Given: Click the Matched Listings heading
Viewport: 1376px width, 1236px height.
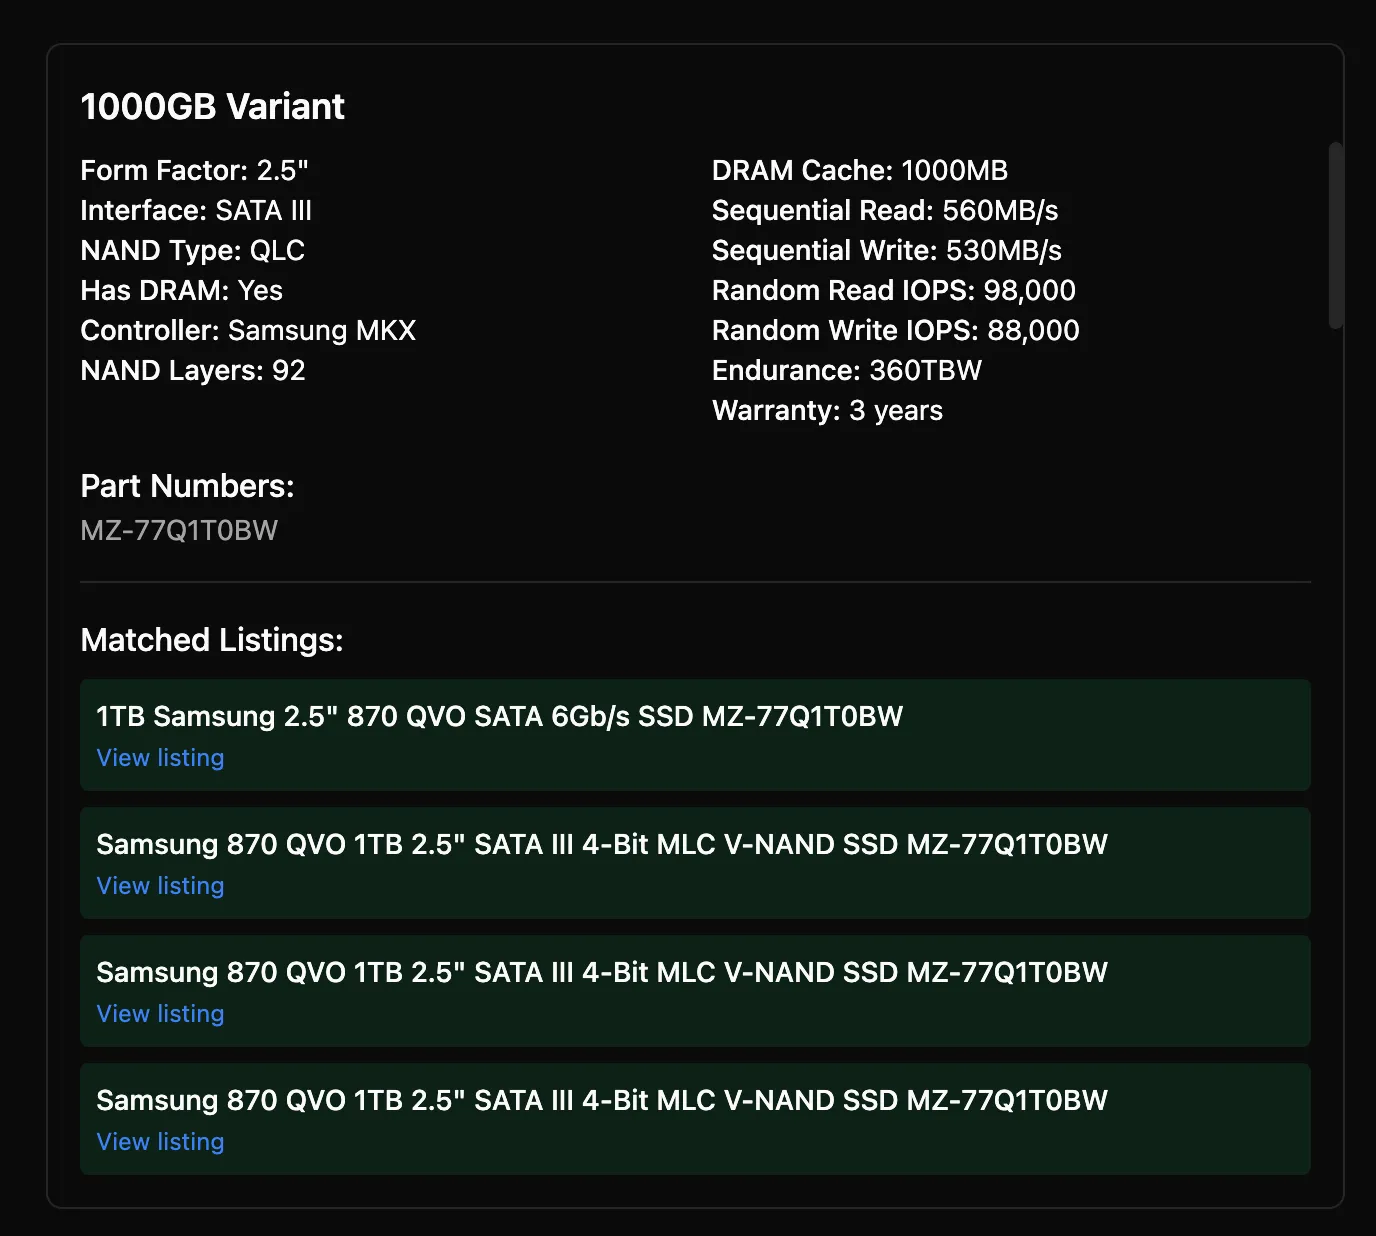Looking at the screenshot, I should (x=211, y=640).
